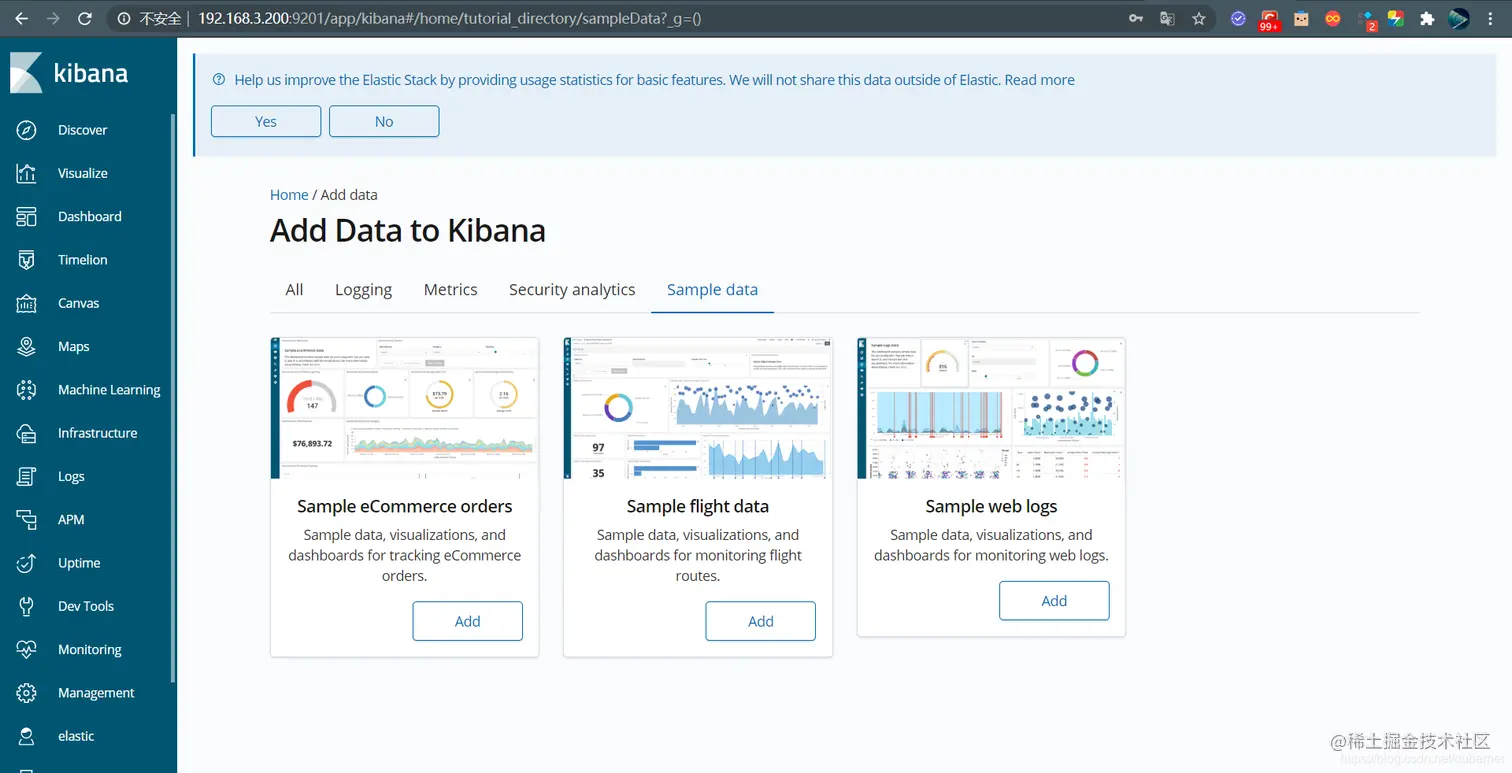Bookmark this page with star icon
This screenshot has width=1512, height=773.
[x=1199, y=19]
